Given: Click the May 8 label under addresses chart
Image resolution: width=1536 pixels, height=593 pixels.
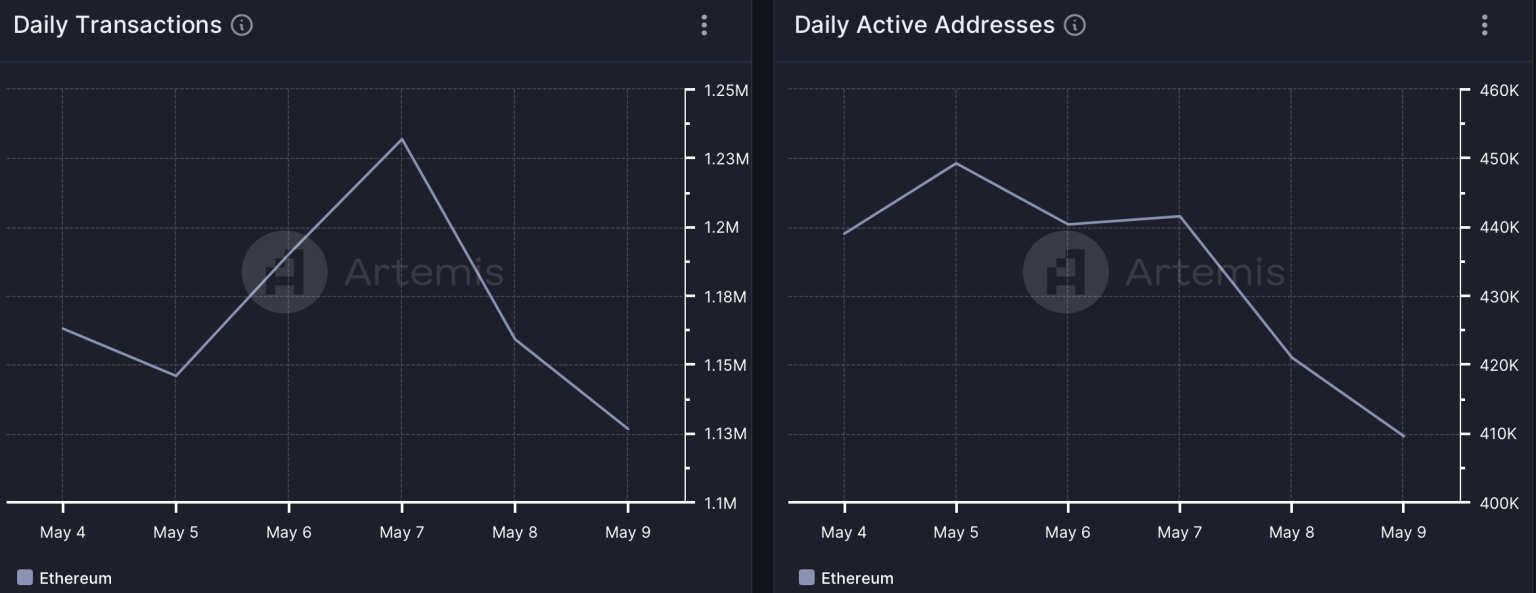Looking at the screenshot, I should [1291, 532].
